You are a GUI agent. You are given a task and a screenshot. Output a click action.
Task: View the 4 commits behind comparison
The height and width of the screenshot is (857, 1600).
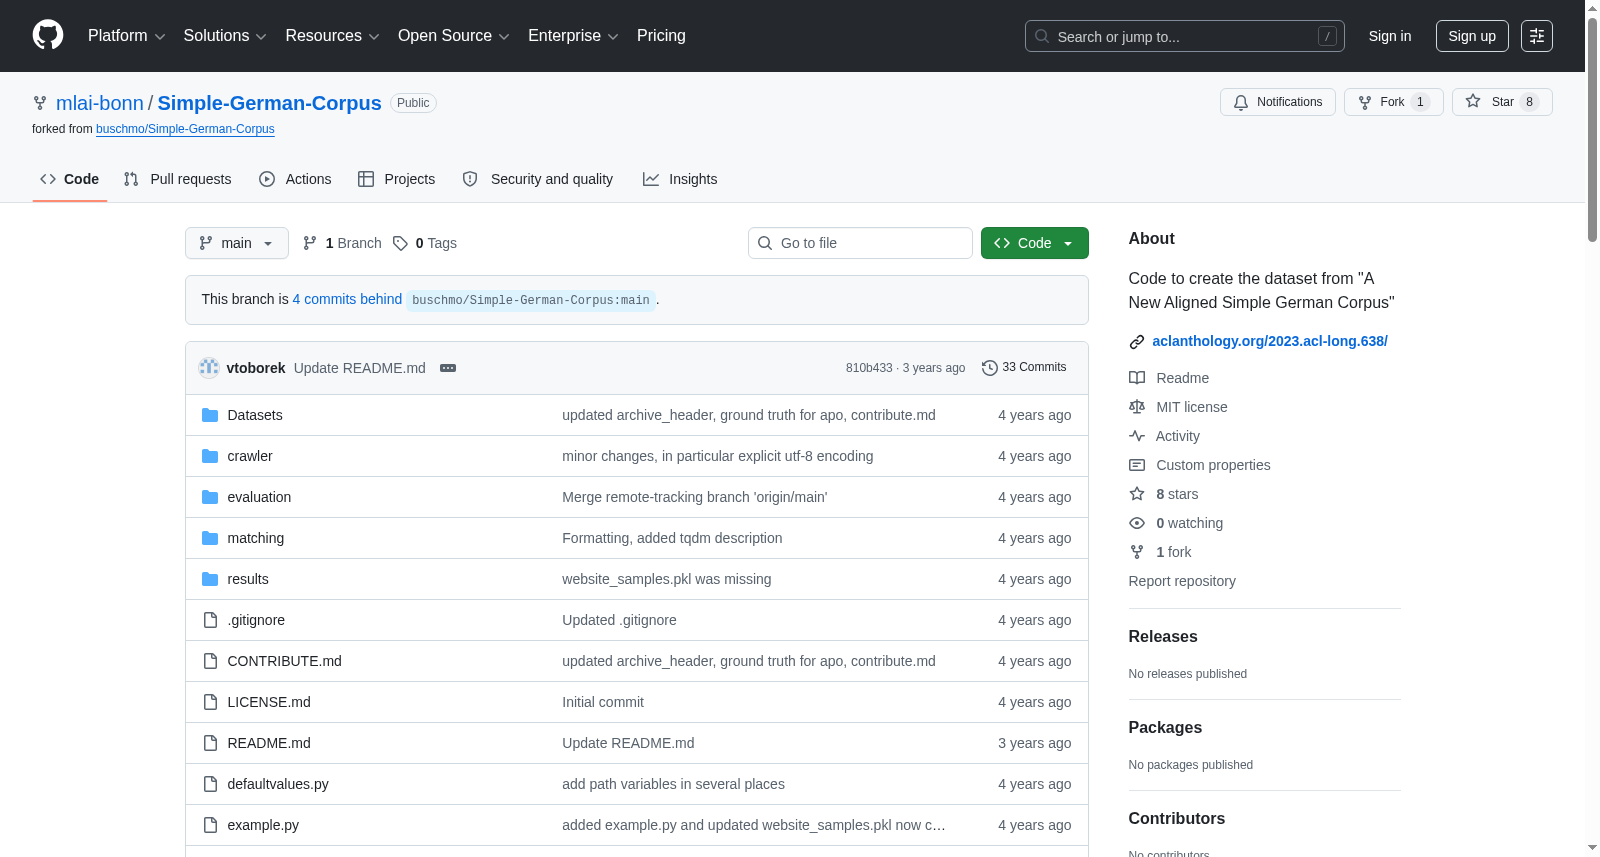347,299
